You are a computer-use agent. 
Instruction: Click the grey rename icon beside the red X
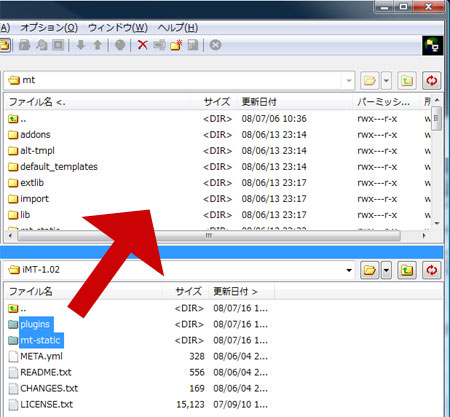(x=159, y=45)
